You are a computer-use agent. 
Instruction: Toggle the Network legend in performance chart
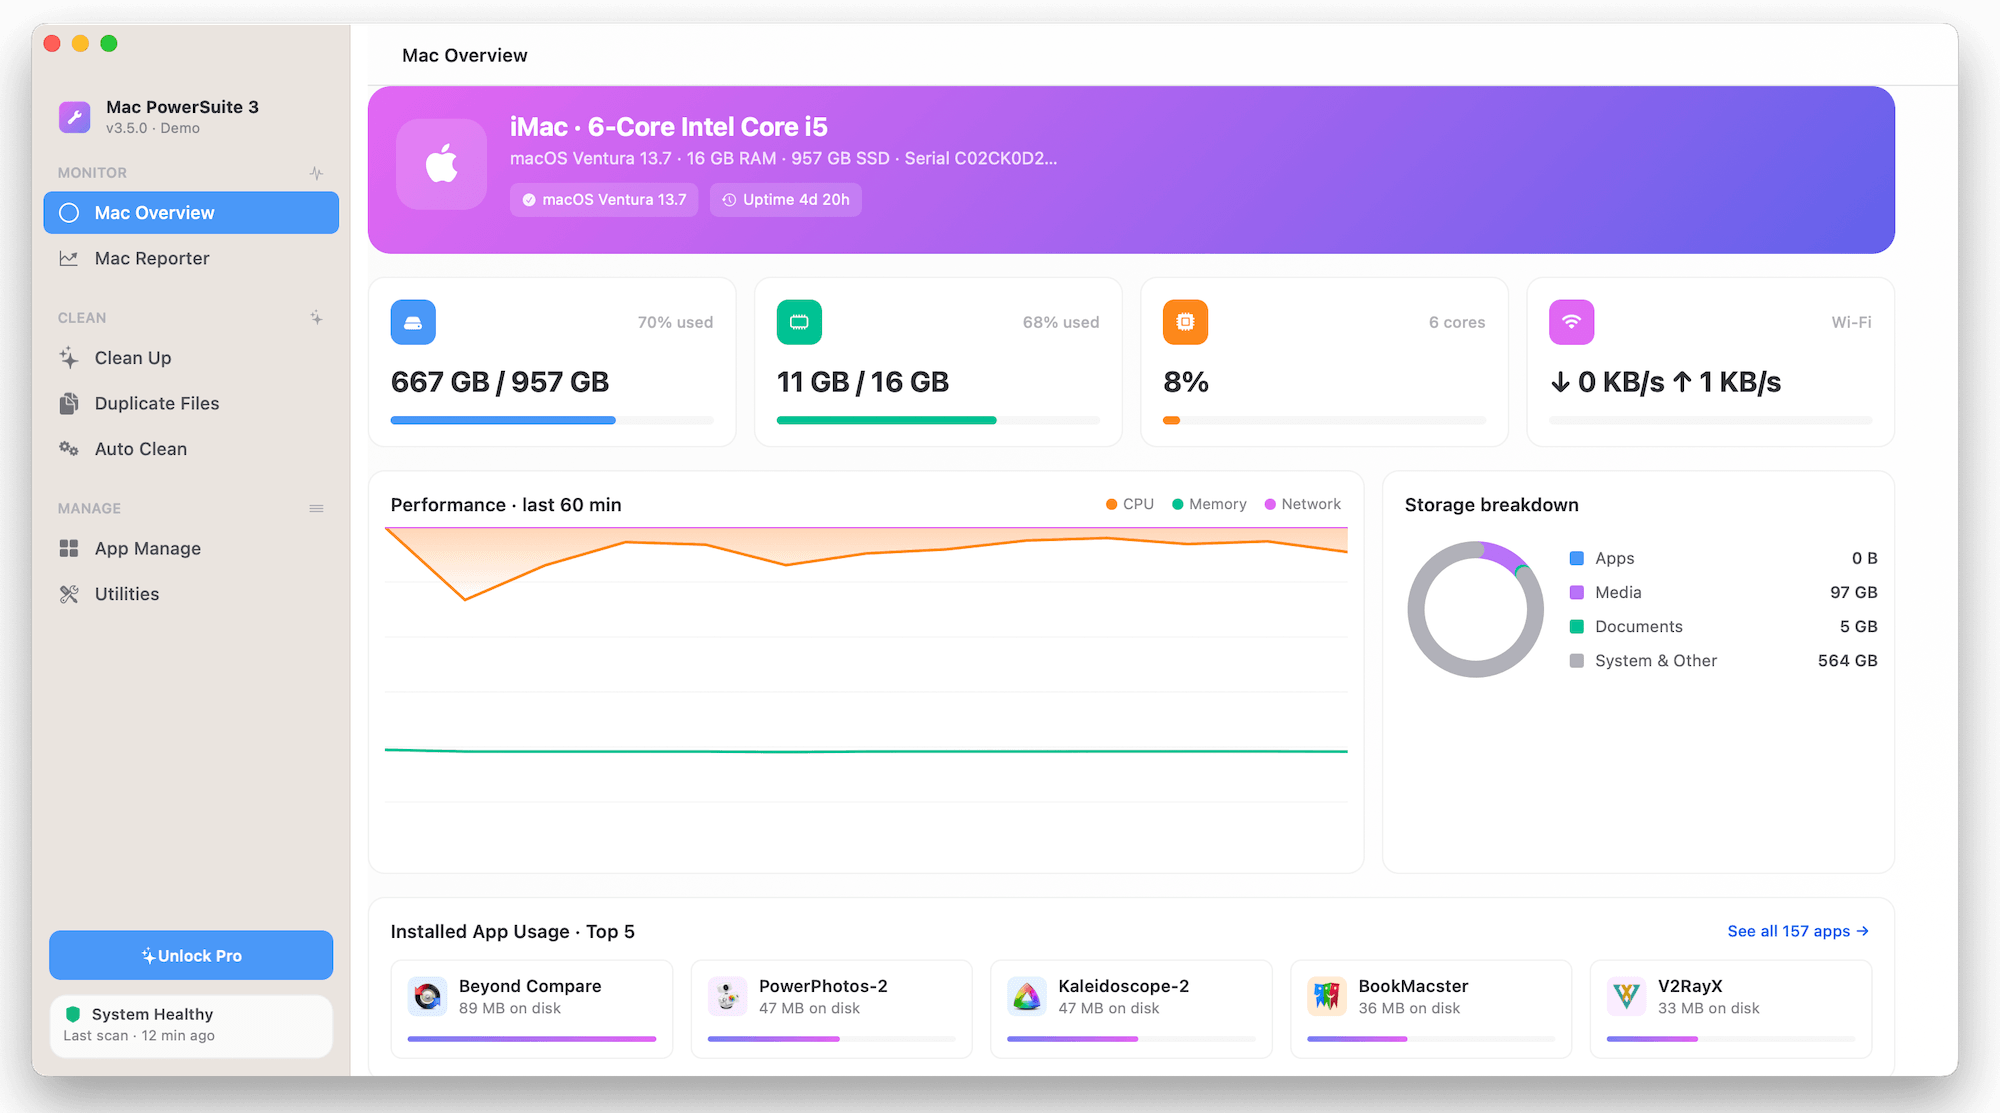click(1303, 504)
